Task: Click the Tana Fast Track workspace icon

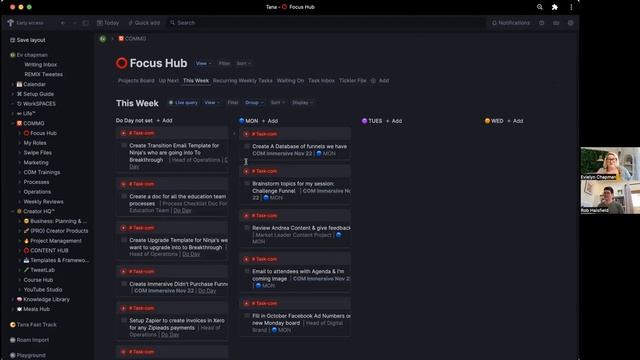Action: 13,325
